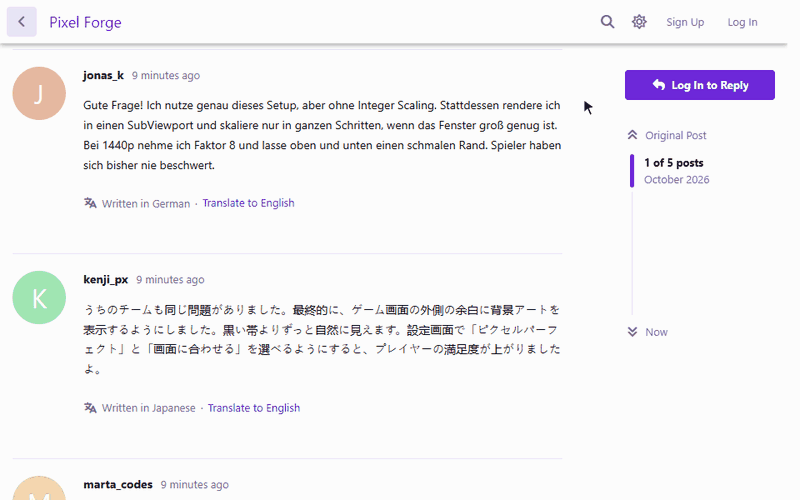
Task: Click the double-down chevron icon beside Now
Action: [632, 332]
